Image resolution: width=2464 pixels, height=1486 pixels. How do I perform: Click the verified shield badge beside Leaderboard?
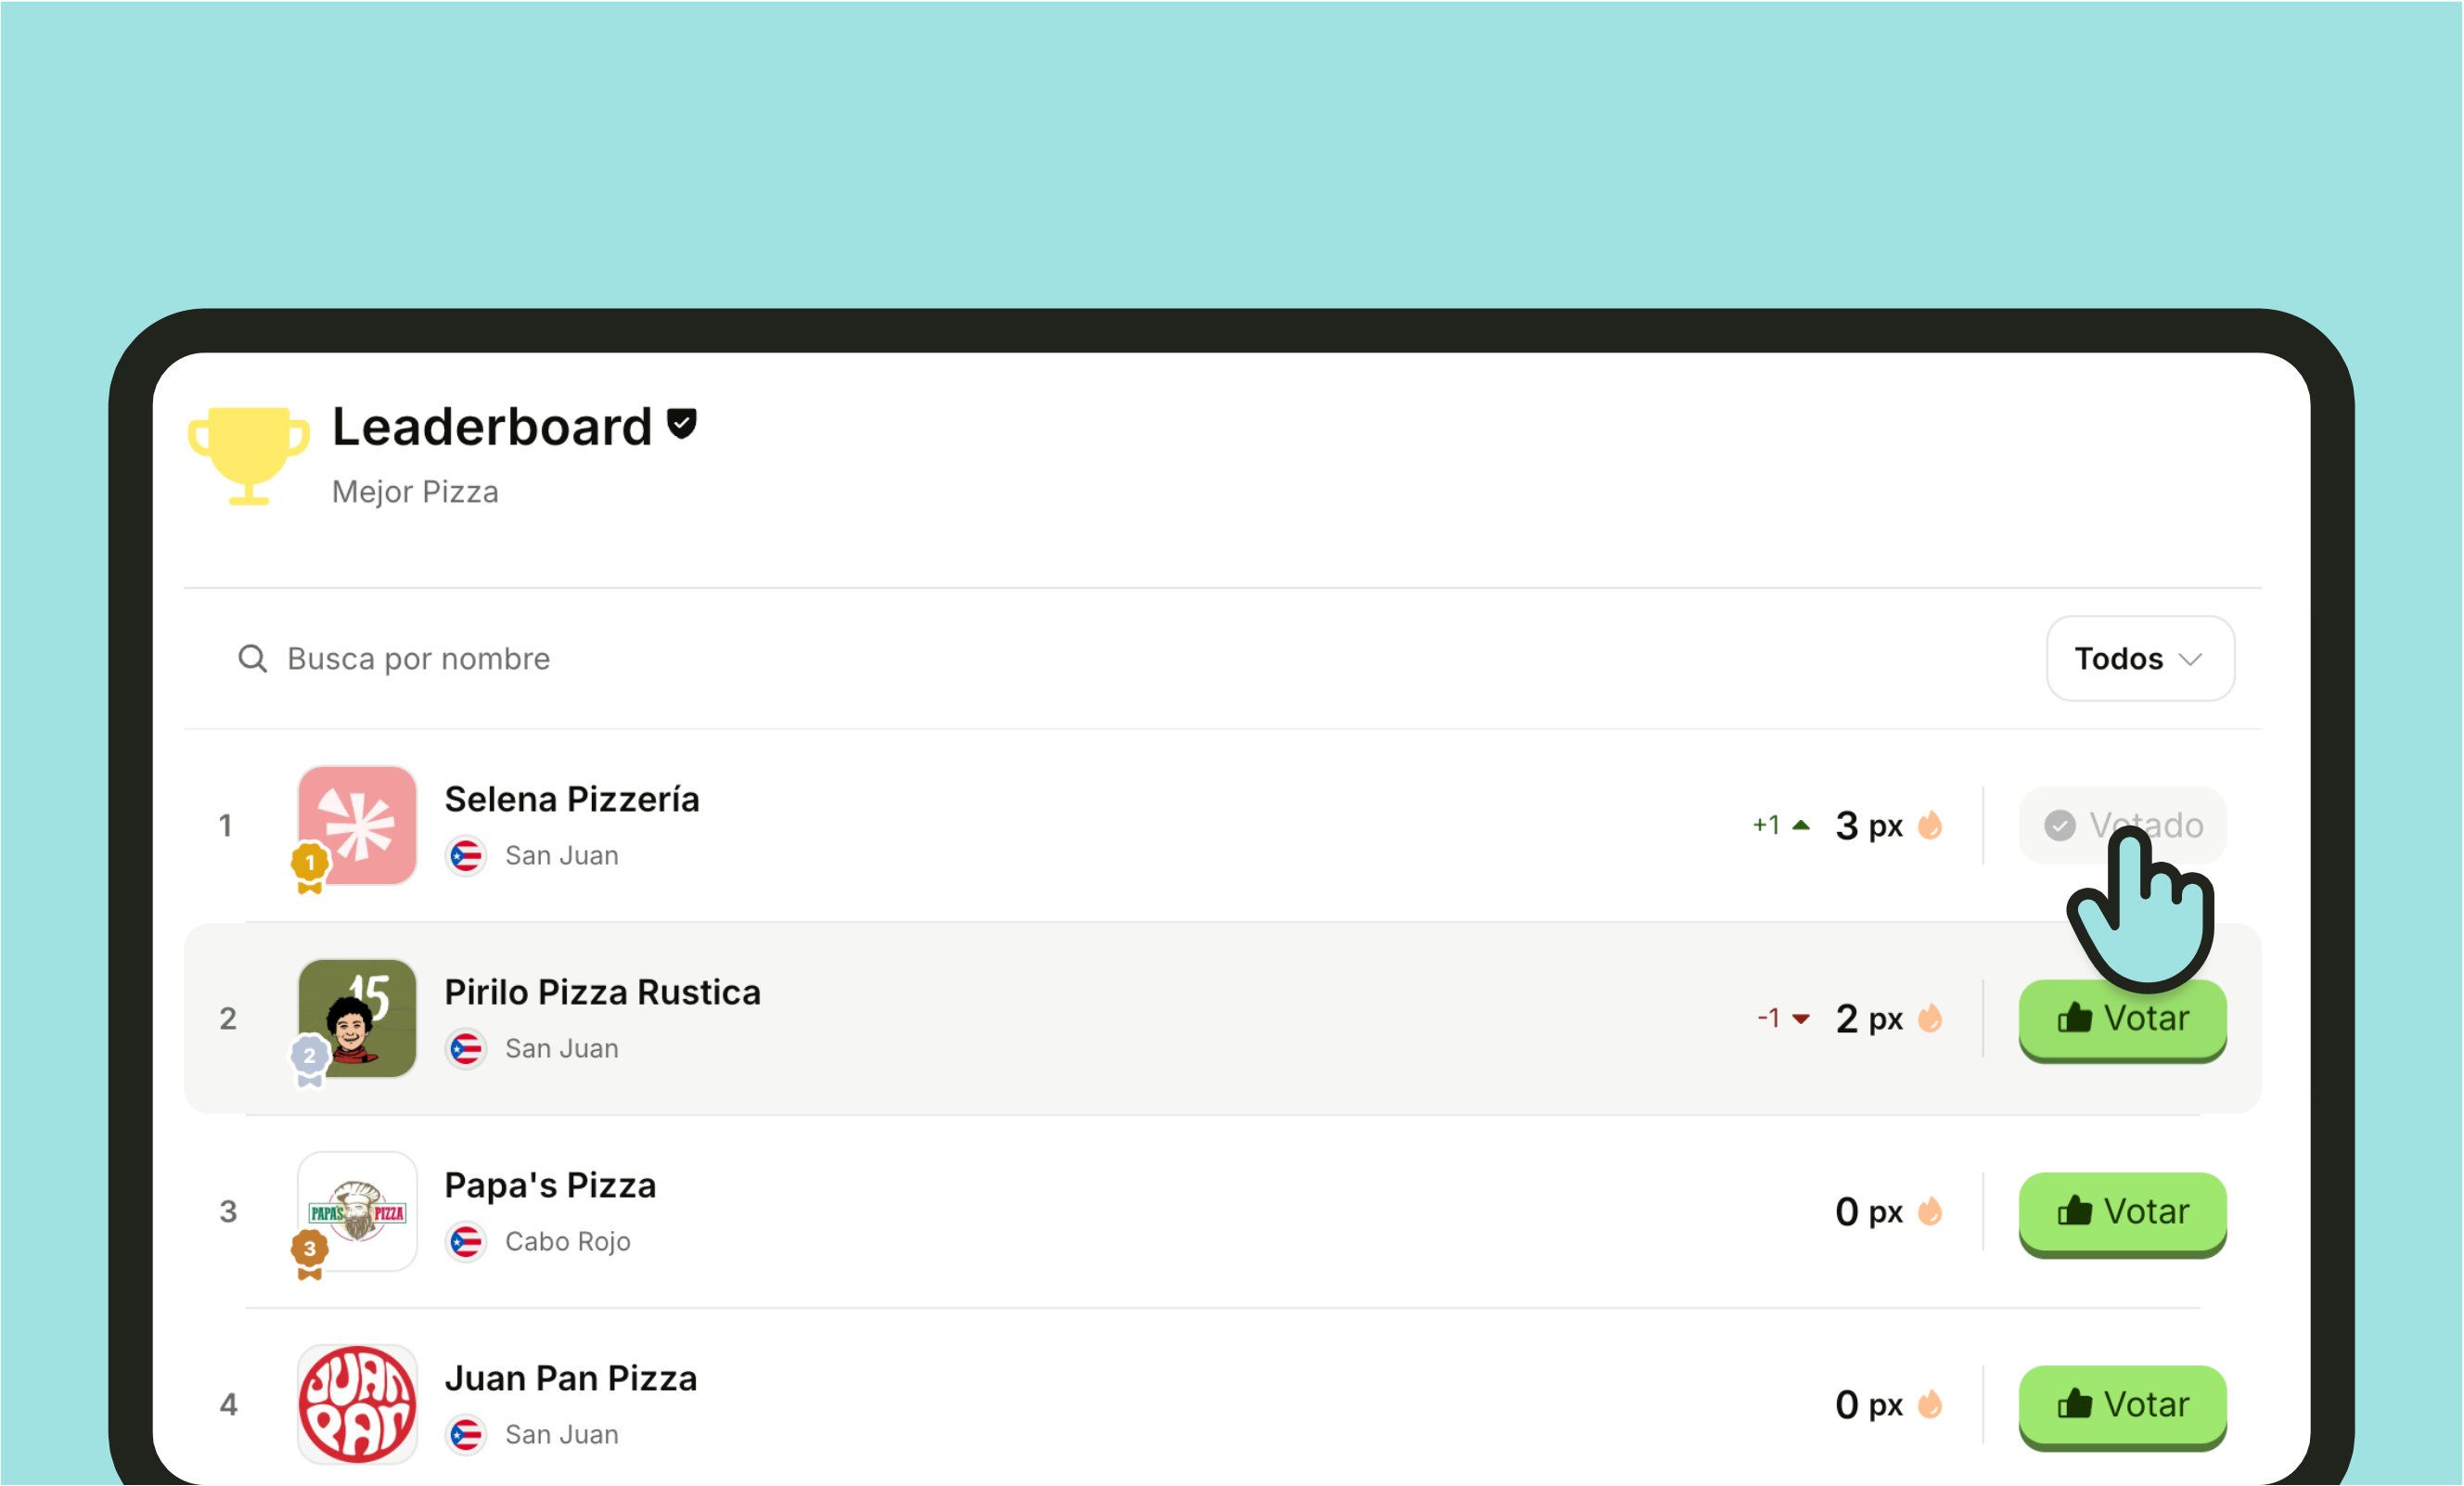pyautogui.click(x=682, y=424)
